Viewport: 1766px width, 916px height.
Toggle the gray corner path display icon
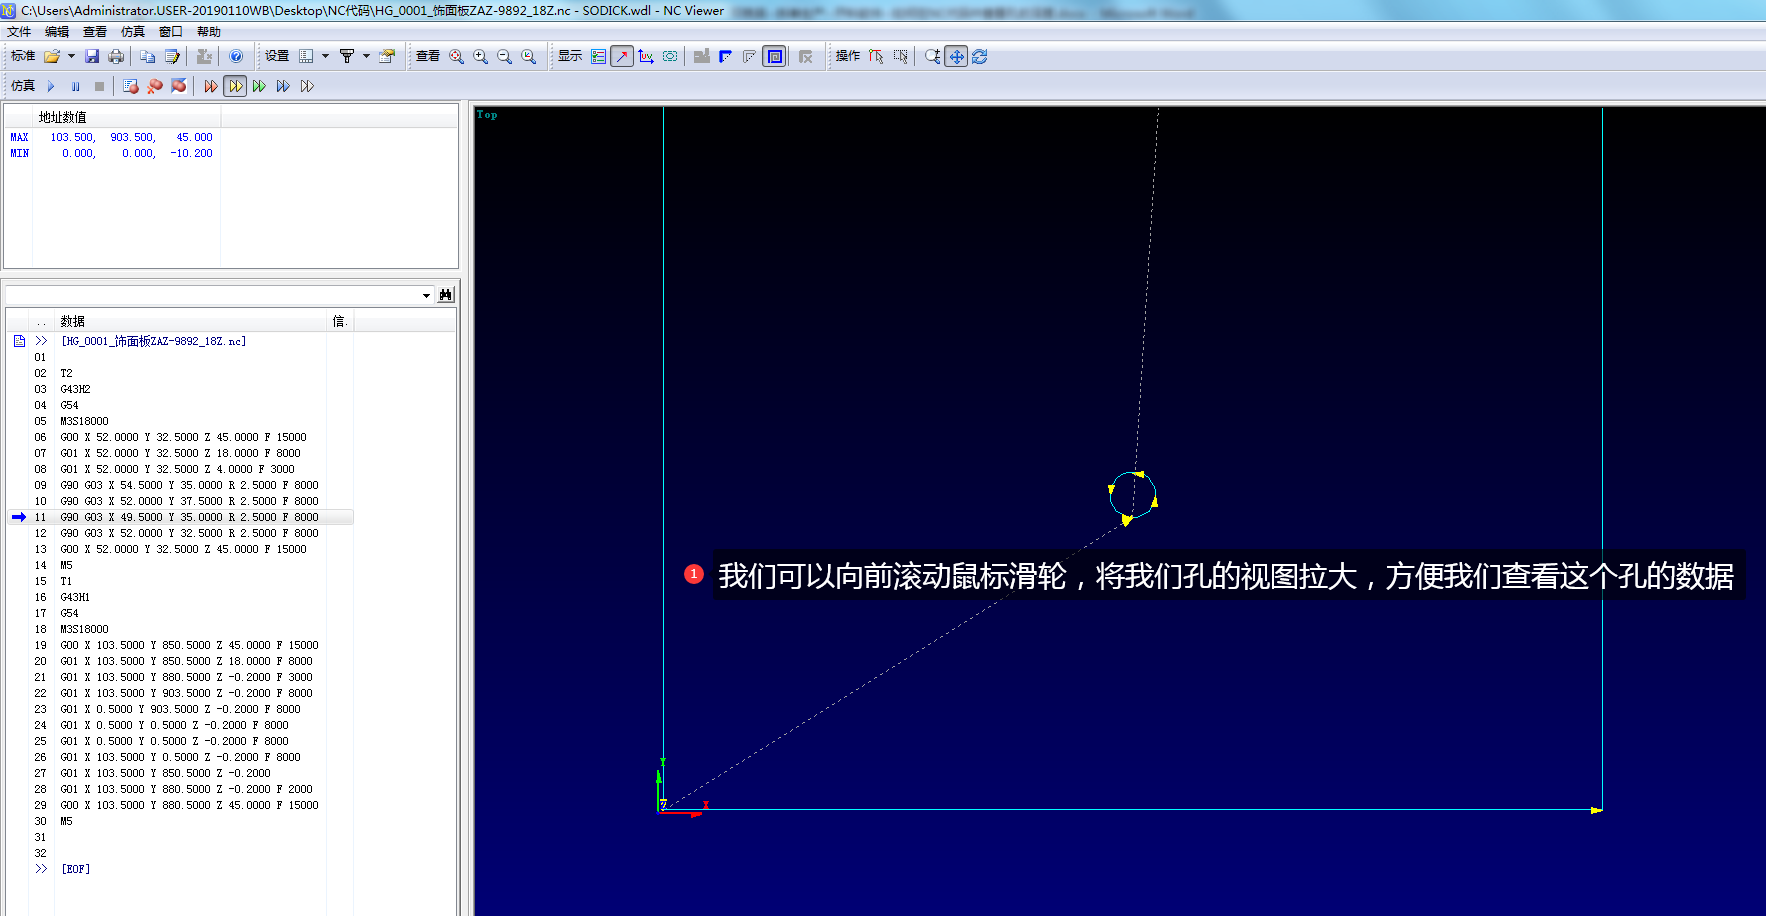(x=750, y=57)
